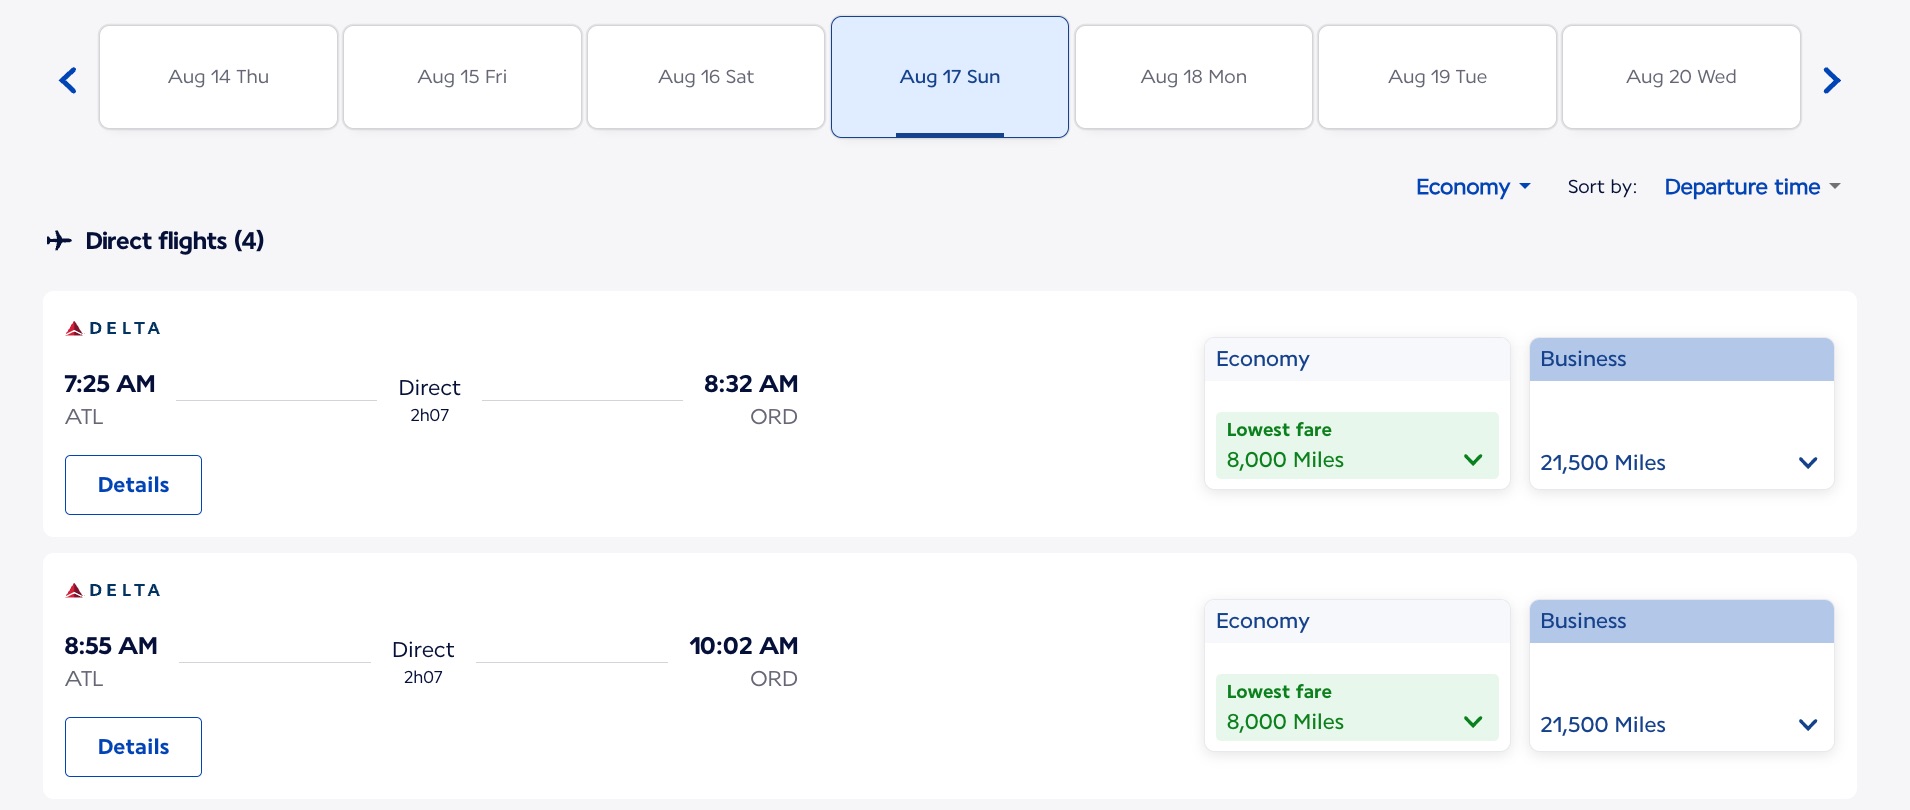Screen dimensions: 1910x810
Task: Pick the Aug 19 Tue date tab
Action: pos(1437,77)
